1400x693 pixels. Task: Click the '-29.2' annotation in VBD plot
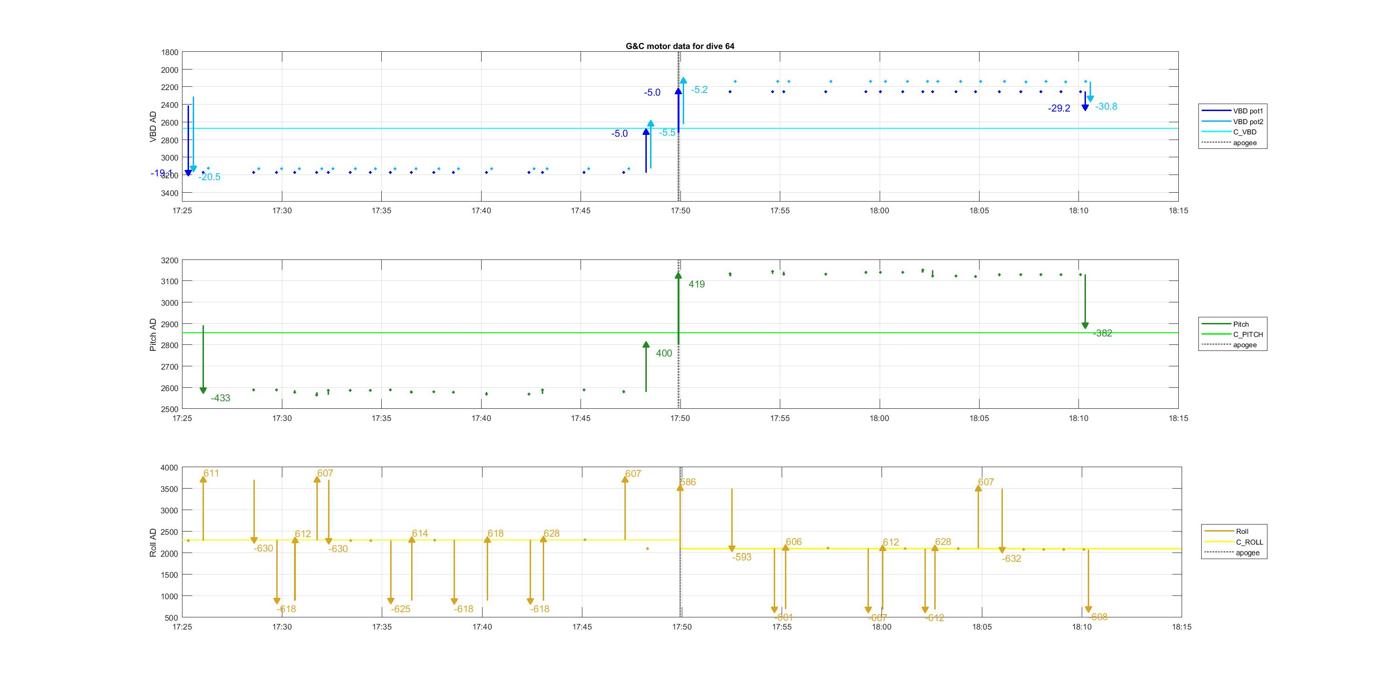pyautogui.click(x=1059, y=108)
